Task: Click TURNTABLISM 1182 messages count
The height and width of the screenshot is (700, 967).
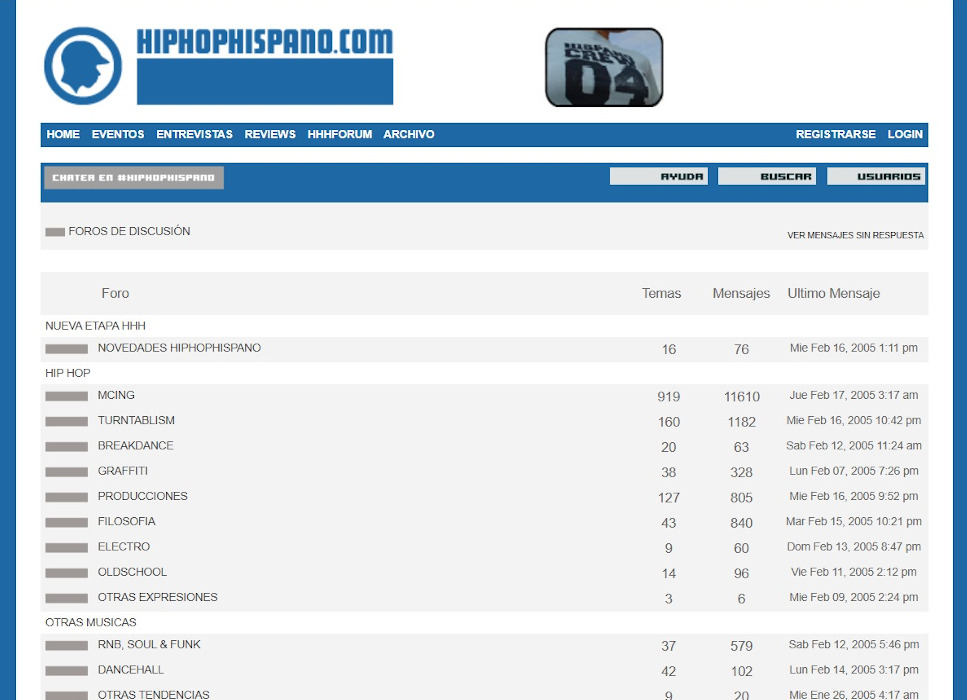Action: coord(741,422)
